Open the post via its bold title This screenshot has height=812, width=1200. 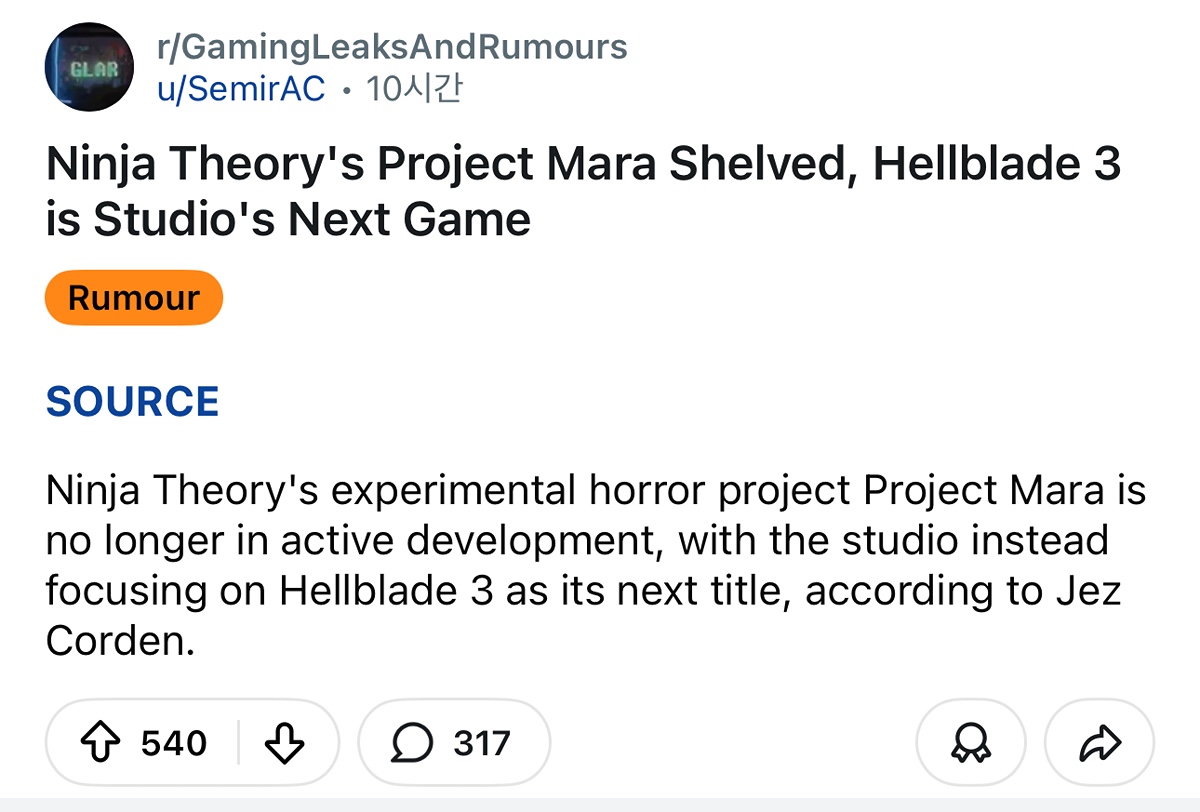click(x=582, y=164)
